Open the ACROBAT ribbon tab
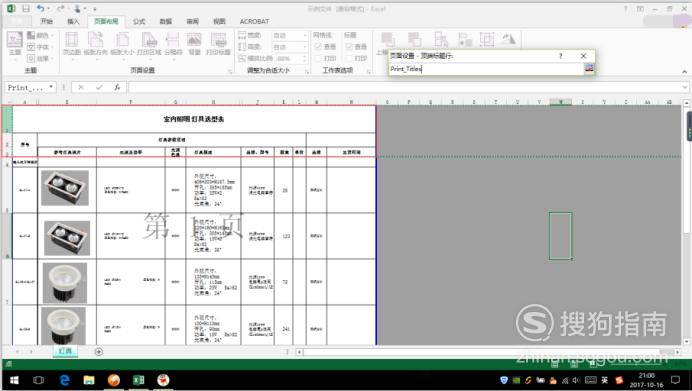Image resolution: width=692 pixels, height=391 pixels. [254, 21]
